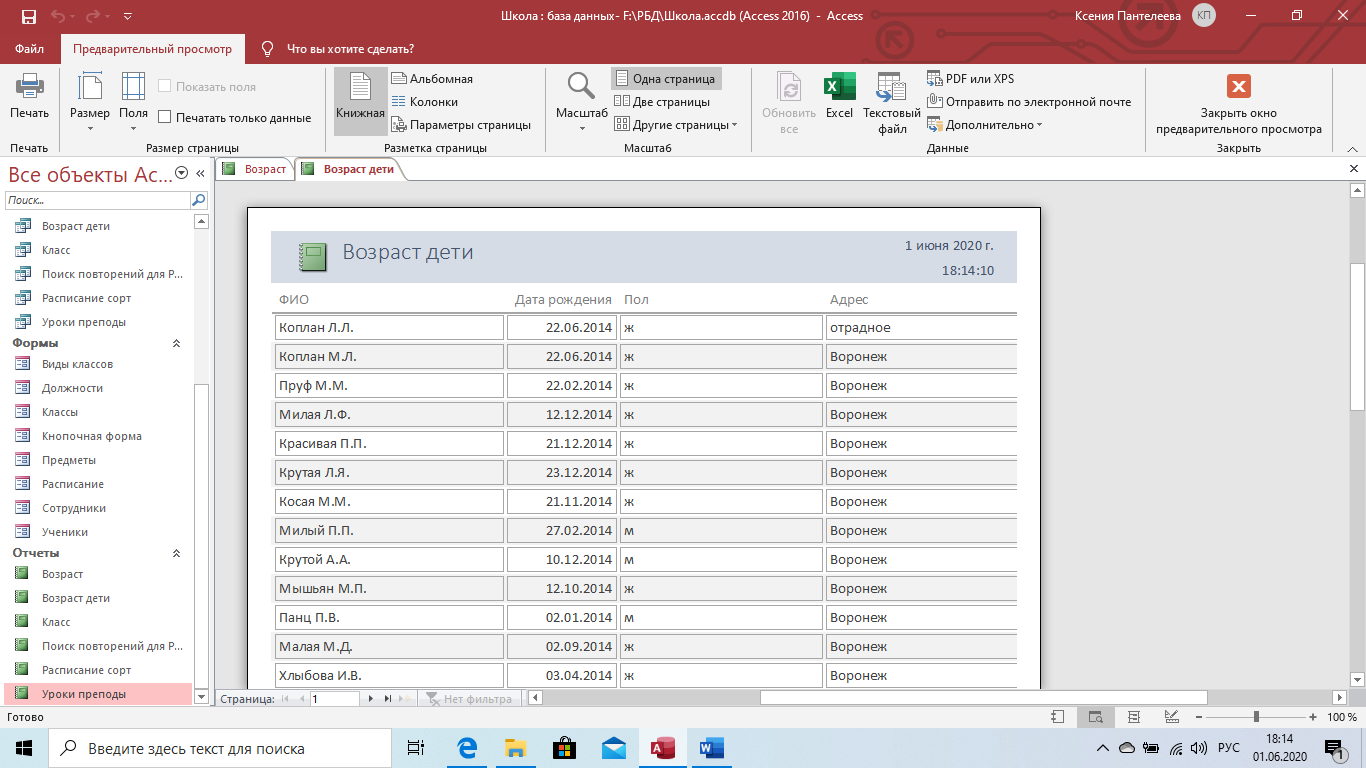1366x768 pixels.
Task: Open the Word taskbar icon
Action: [712, 748]
